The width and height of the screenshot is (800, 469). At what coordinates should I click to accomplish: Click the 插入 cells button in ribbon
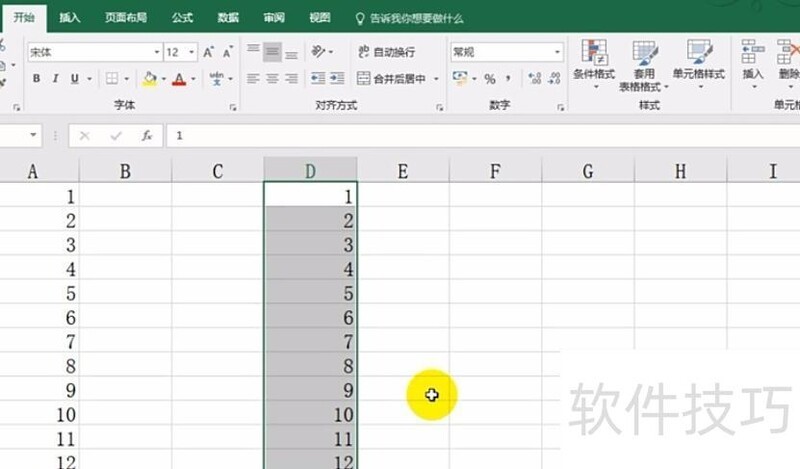(753, 65)
